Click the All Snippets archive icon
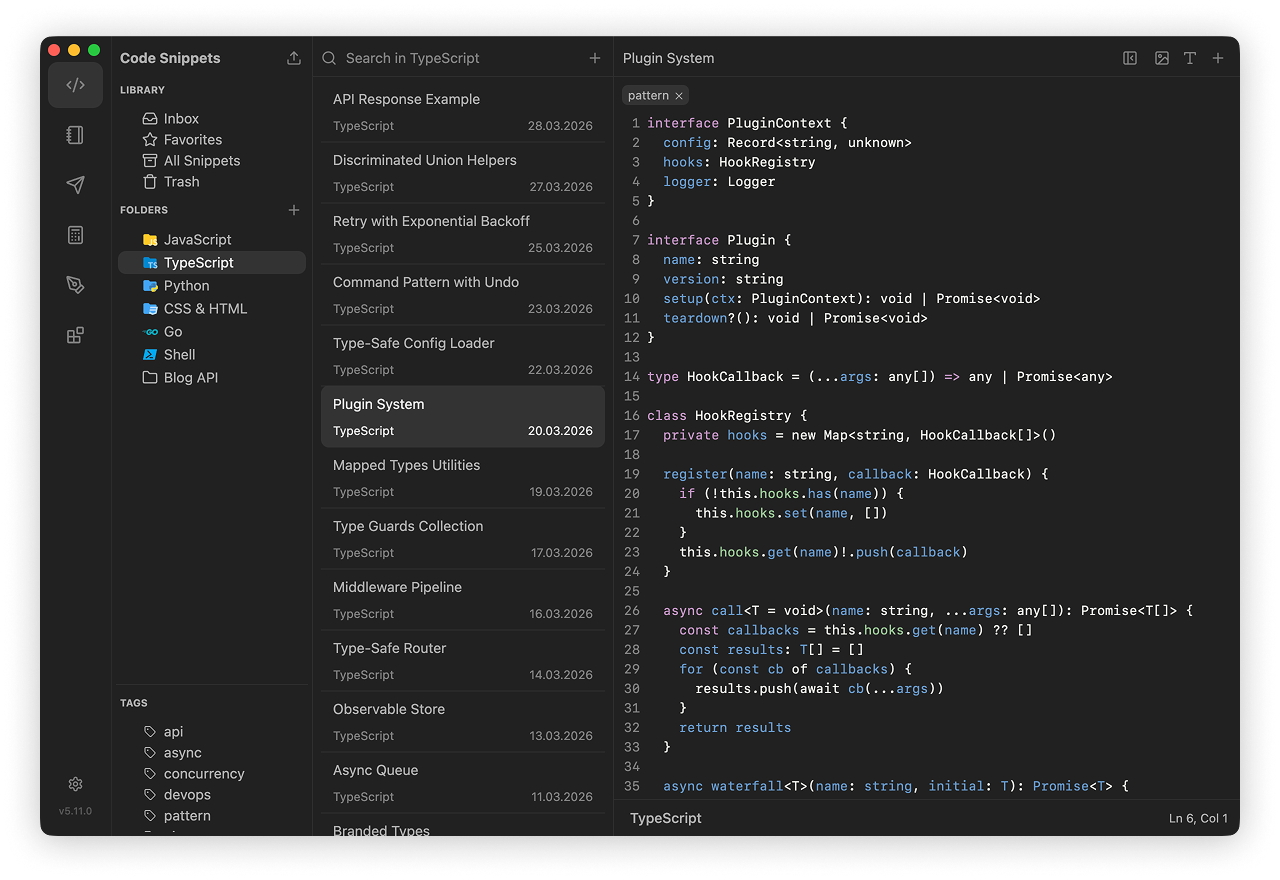The width and height of the screenshot is (1280, 880). pos(150,161)
